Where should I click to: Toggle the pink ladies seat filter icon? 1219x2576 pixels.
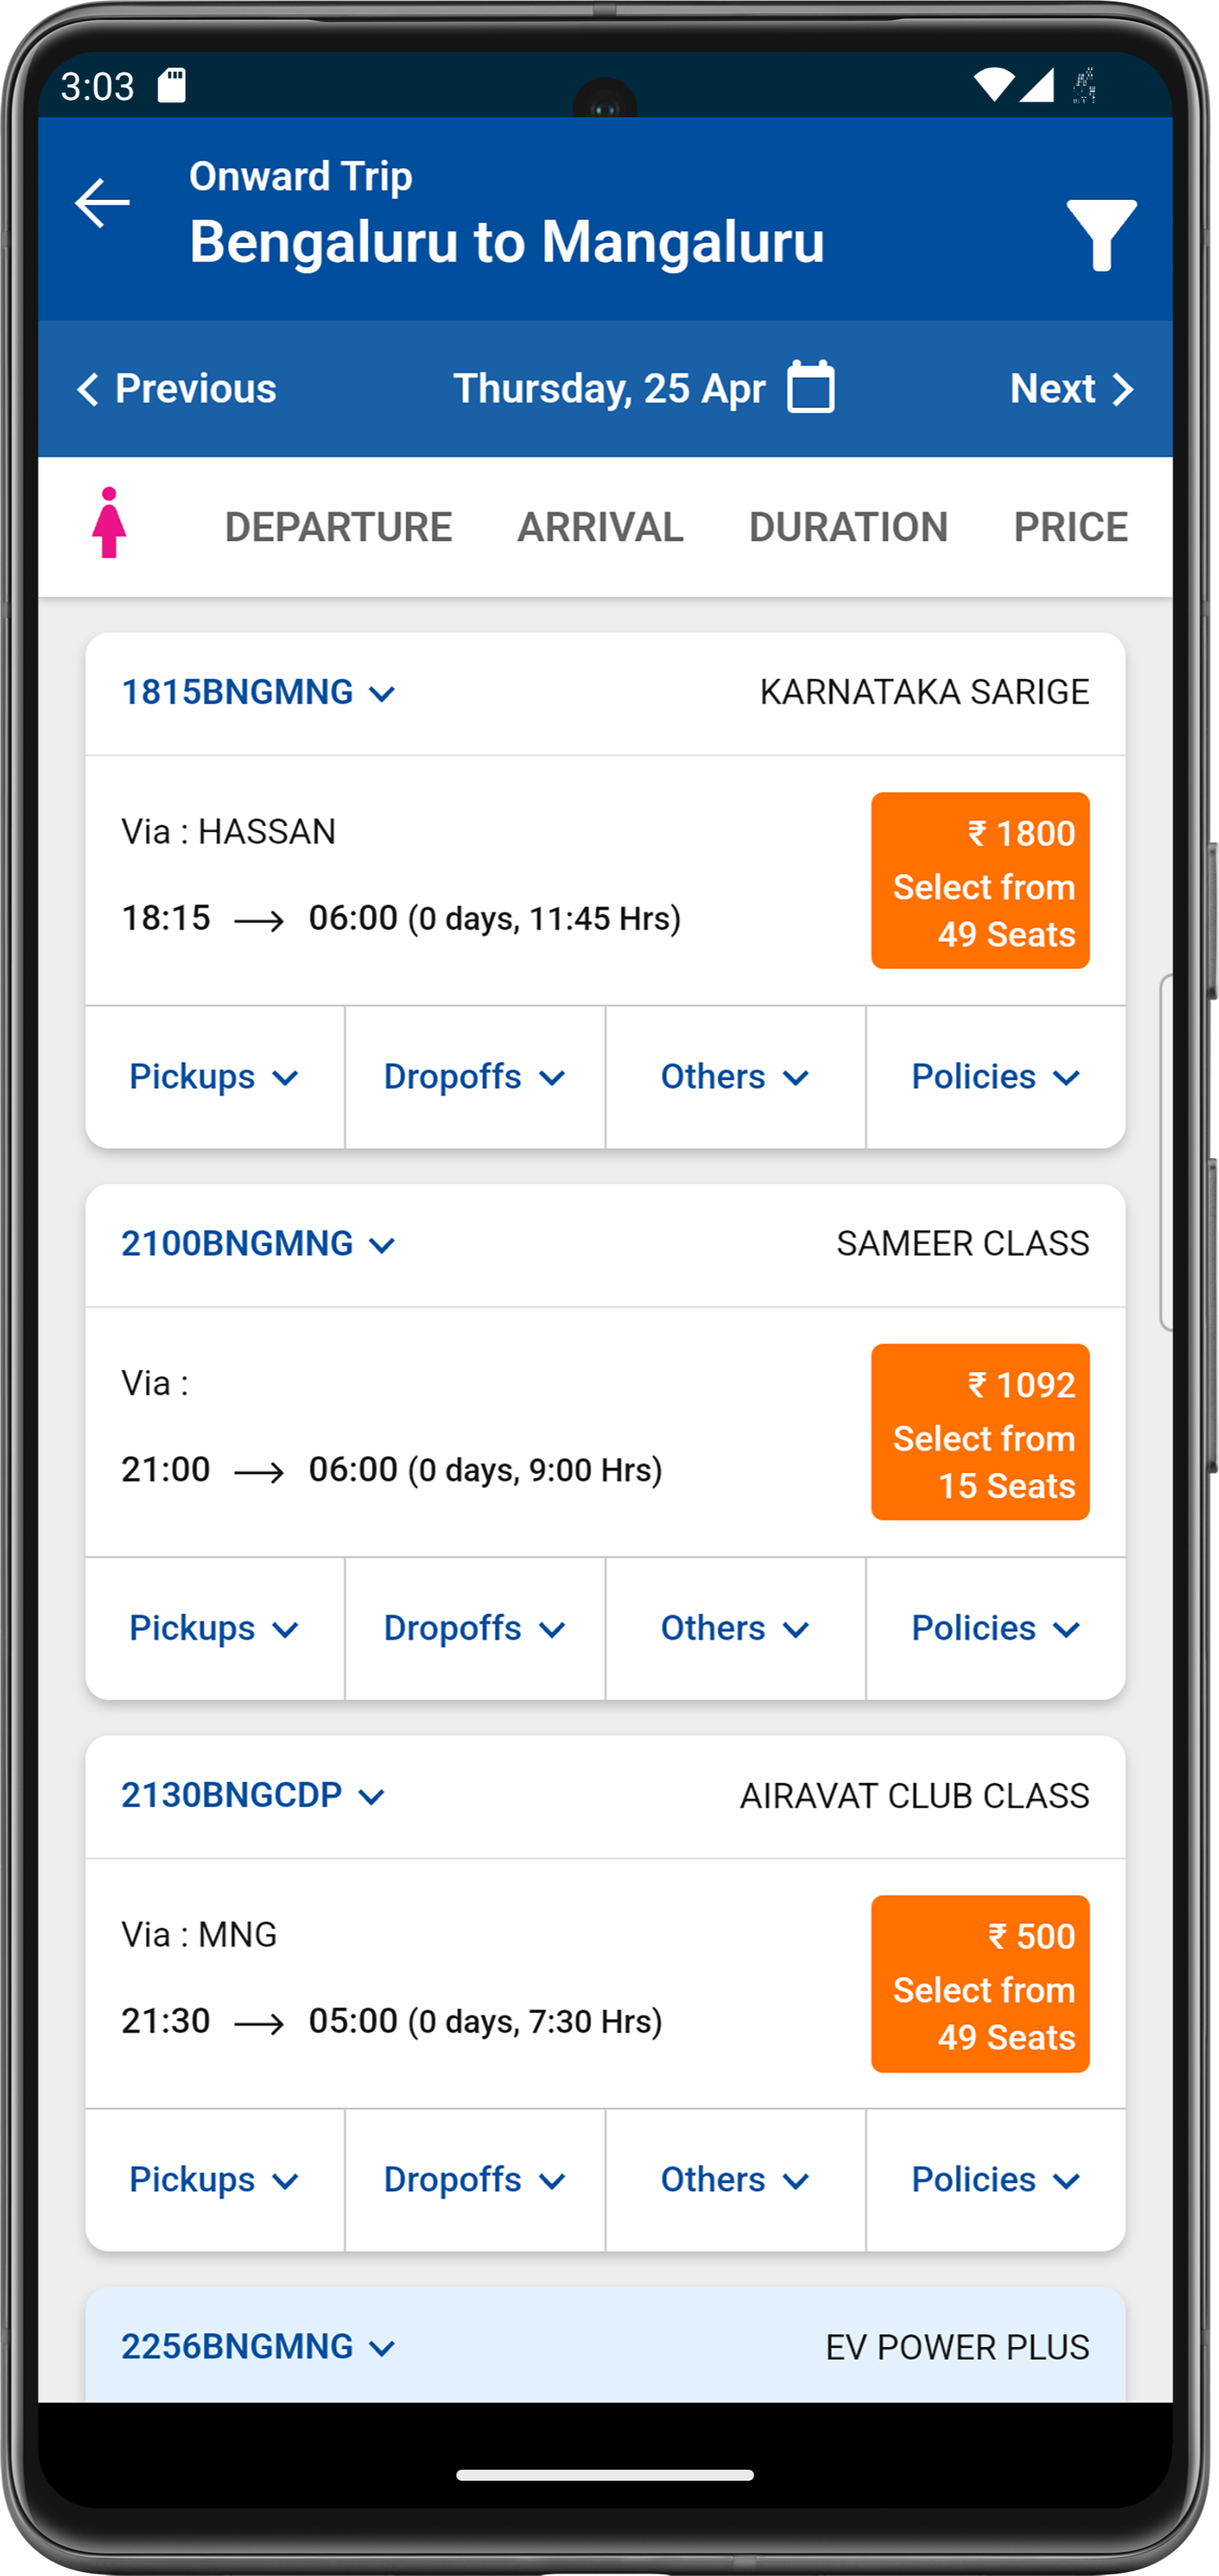(109, 523)
